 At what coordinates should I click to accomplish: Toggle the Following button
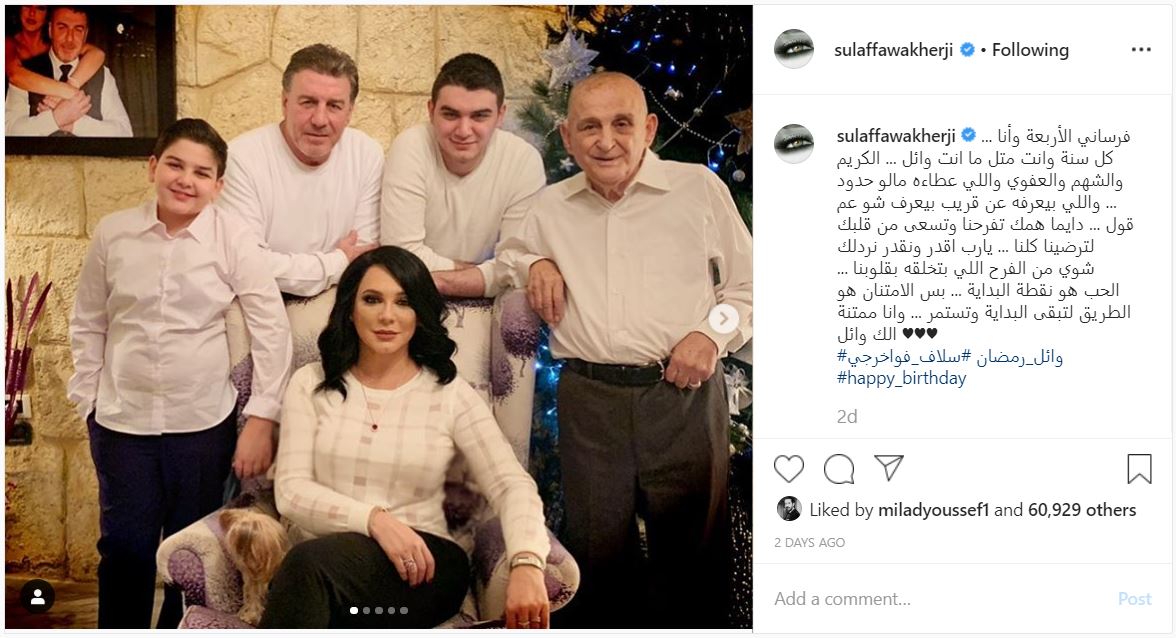[1030, 50]
